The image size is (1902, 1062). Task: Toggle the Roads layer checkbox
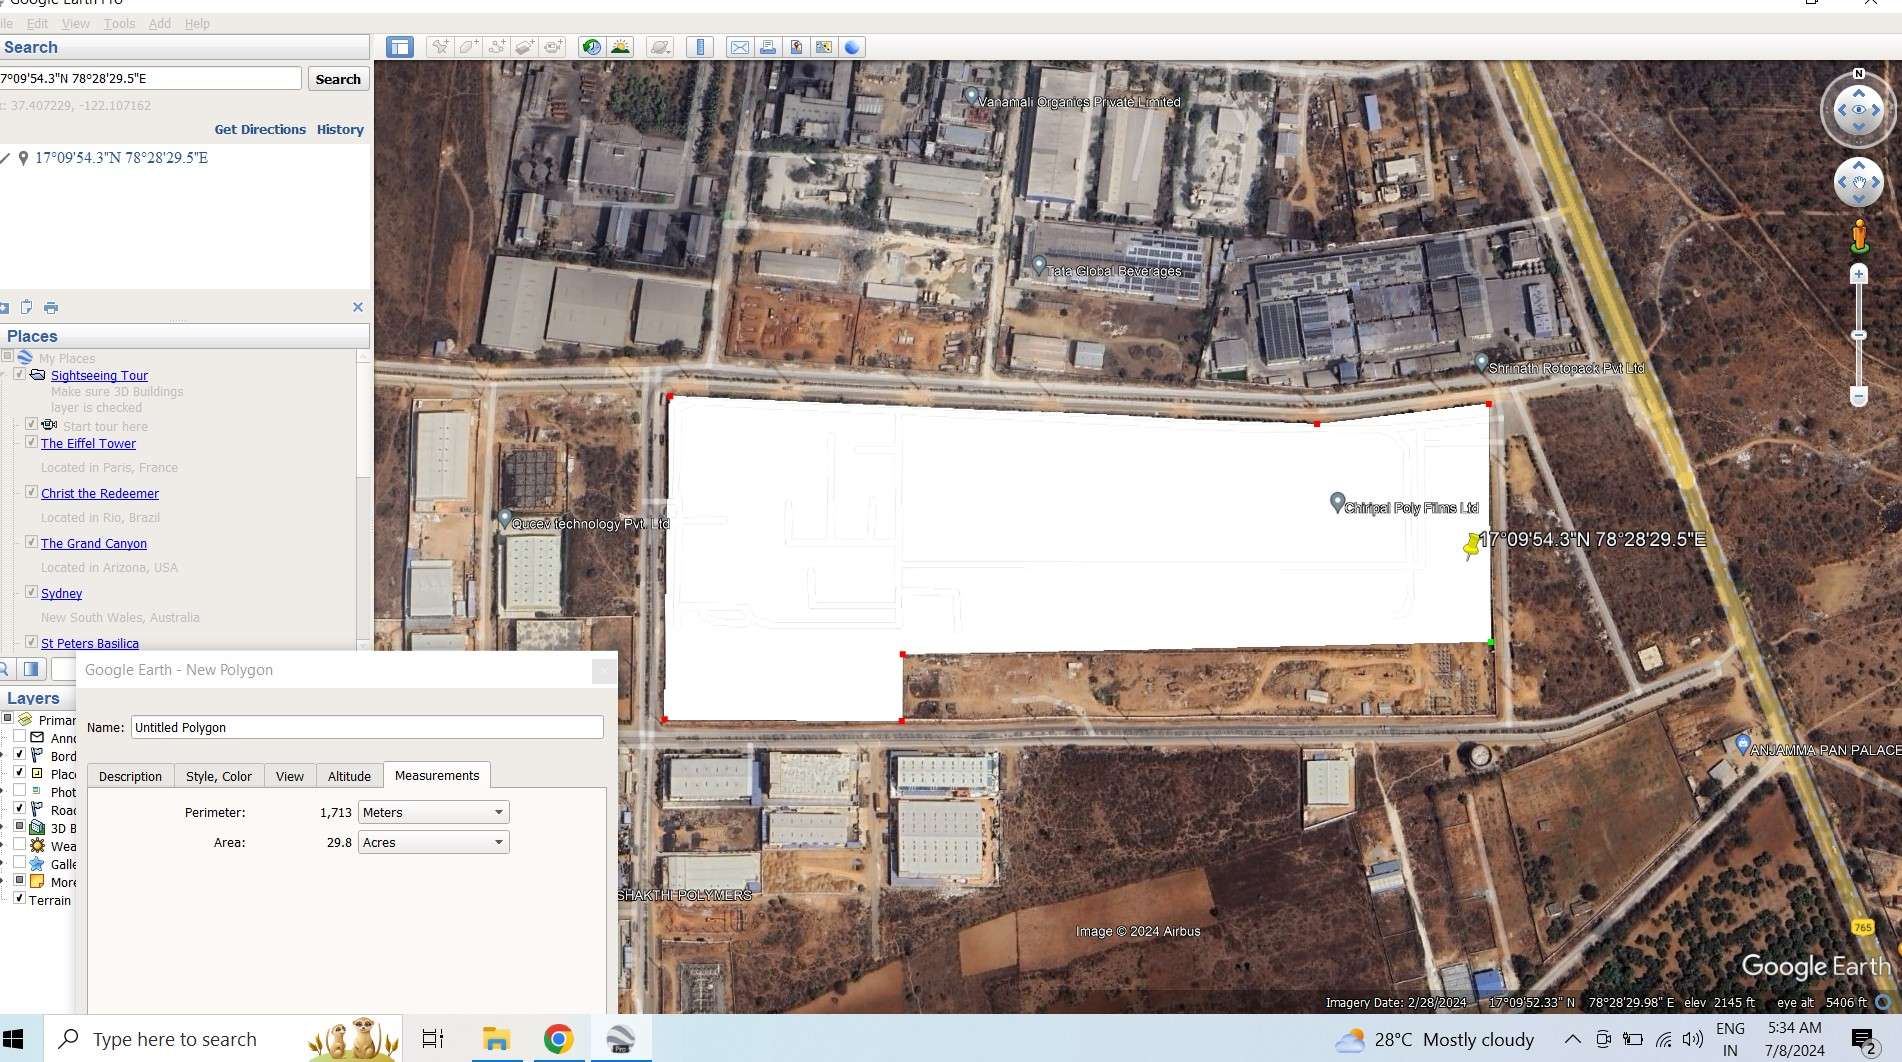(19, 809)
